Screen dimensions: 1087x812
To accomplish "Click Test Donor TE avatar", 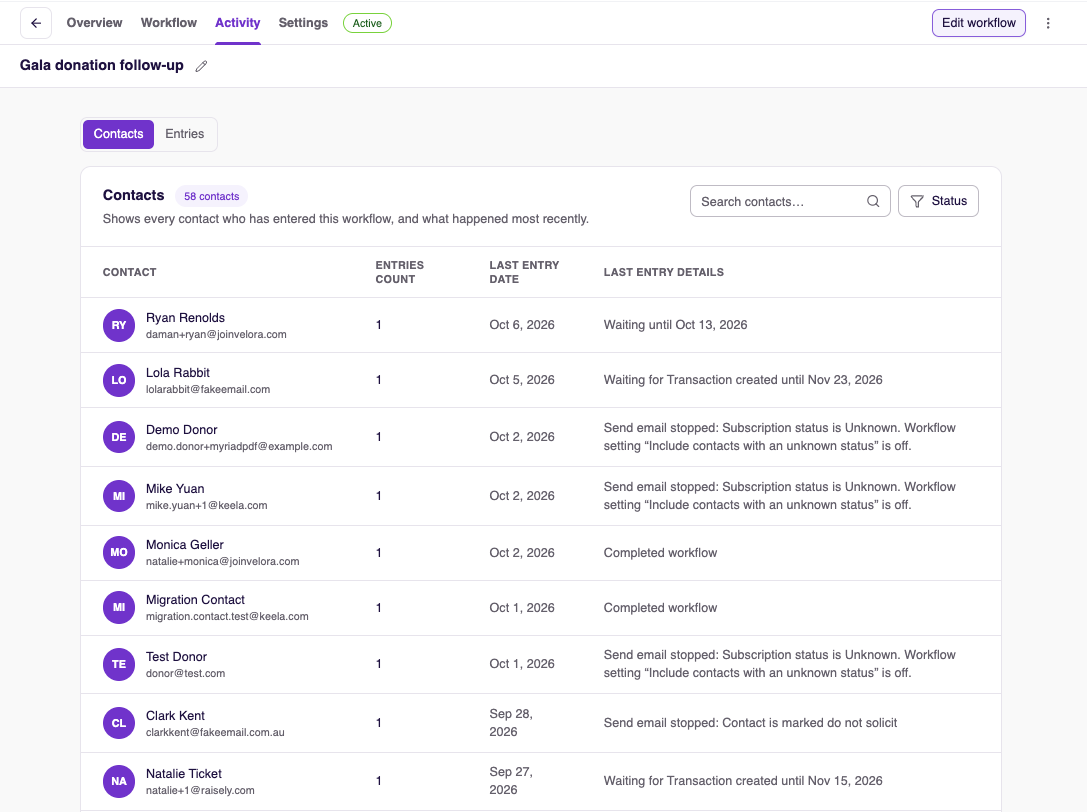I will 119,664.
